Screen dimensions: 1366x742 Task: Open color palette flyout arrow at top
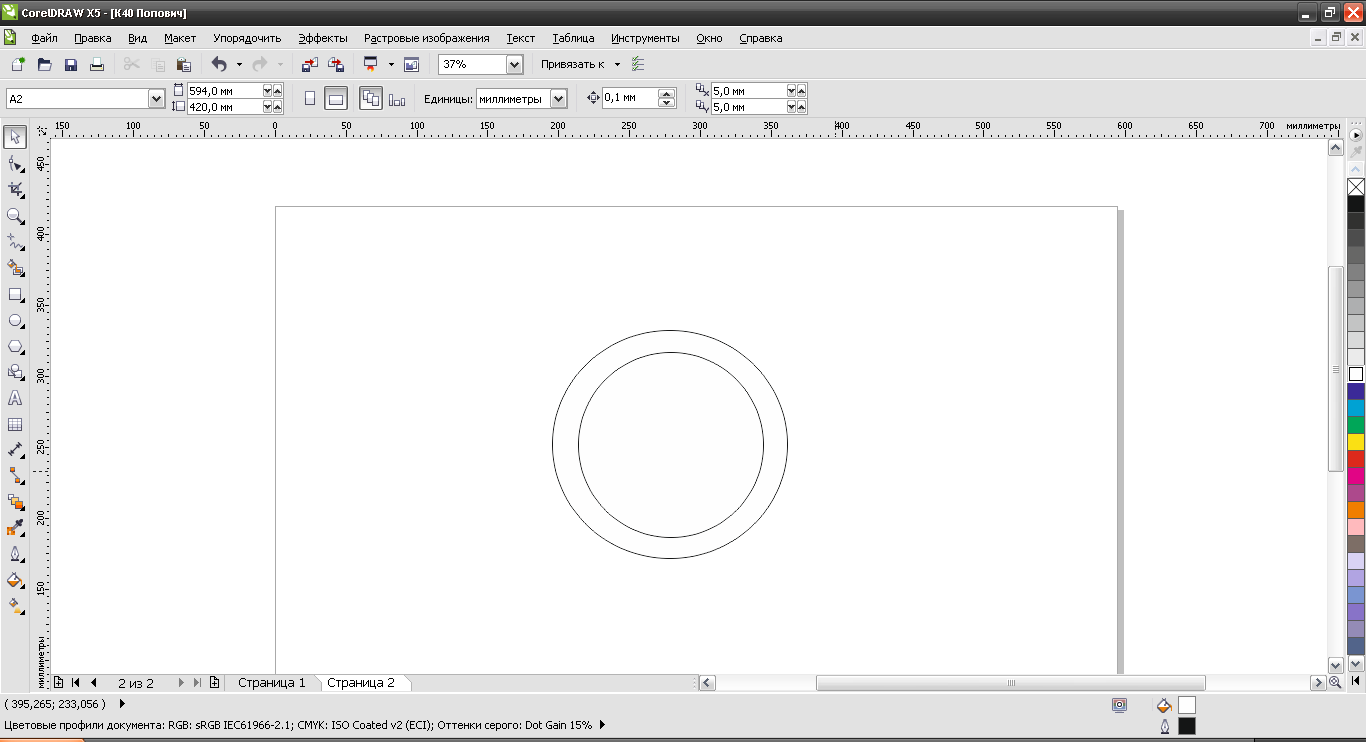(x=1356, y=135)
